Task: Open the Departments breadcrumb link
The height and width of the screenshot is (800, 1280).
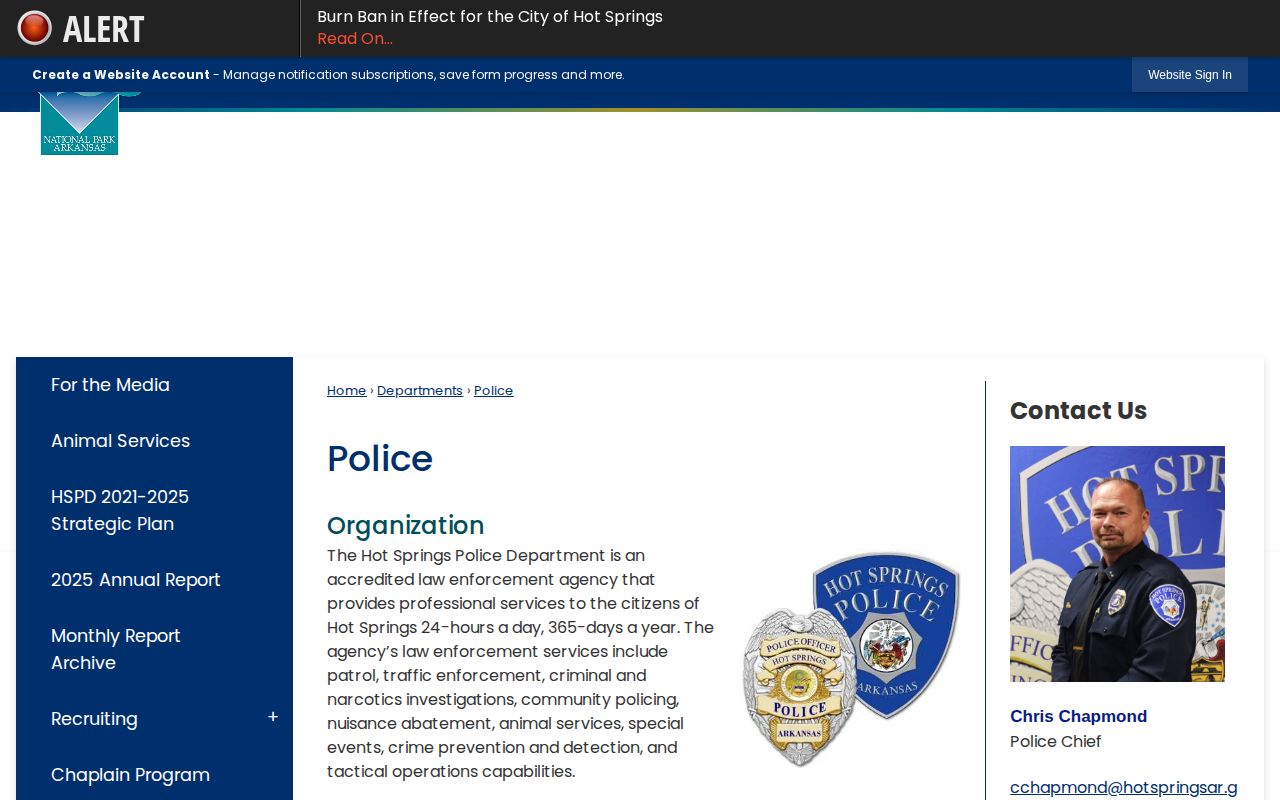Action: coord(420,391)
